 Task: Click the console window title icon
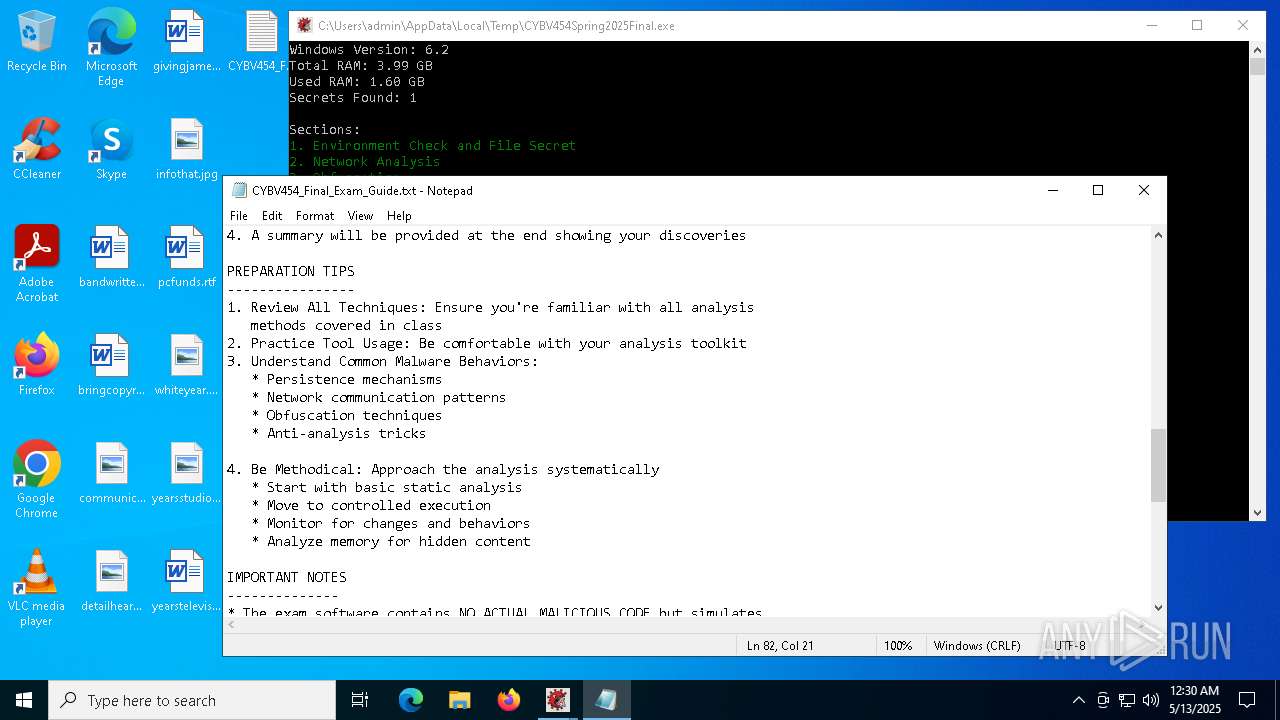click(x=304, y=25)
